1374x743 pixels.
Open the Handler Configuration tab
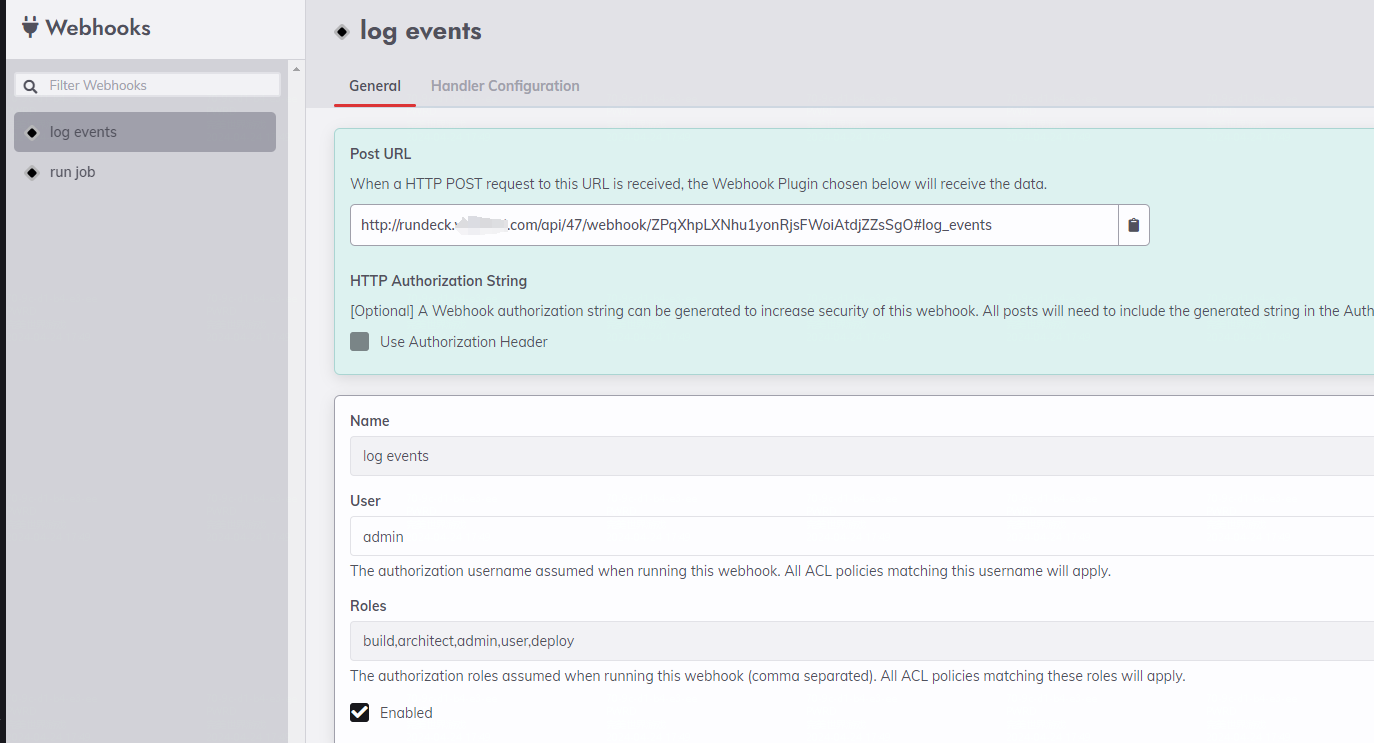click(x=505, y=86)
